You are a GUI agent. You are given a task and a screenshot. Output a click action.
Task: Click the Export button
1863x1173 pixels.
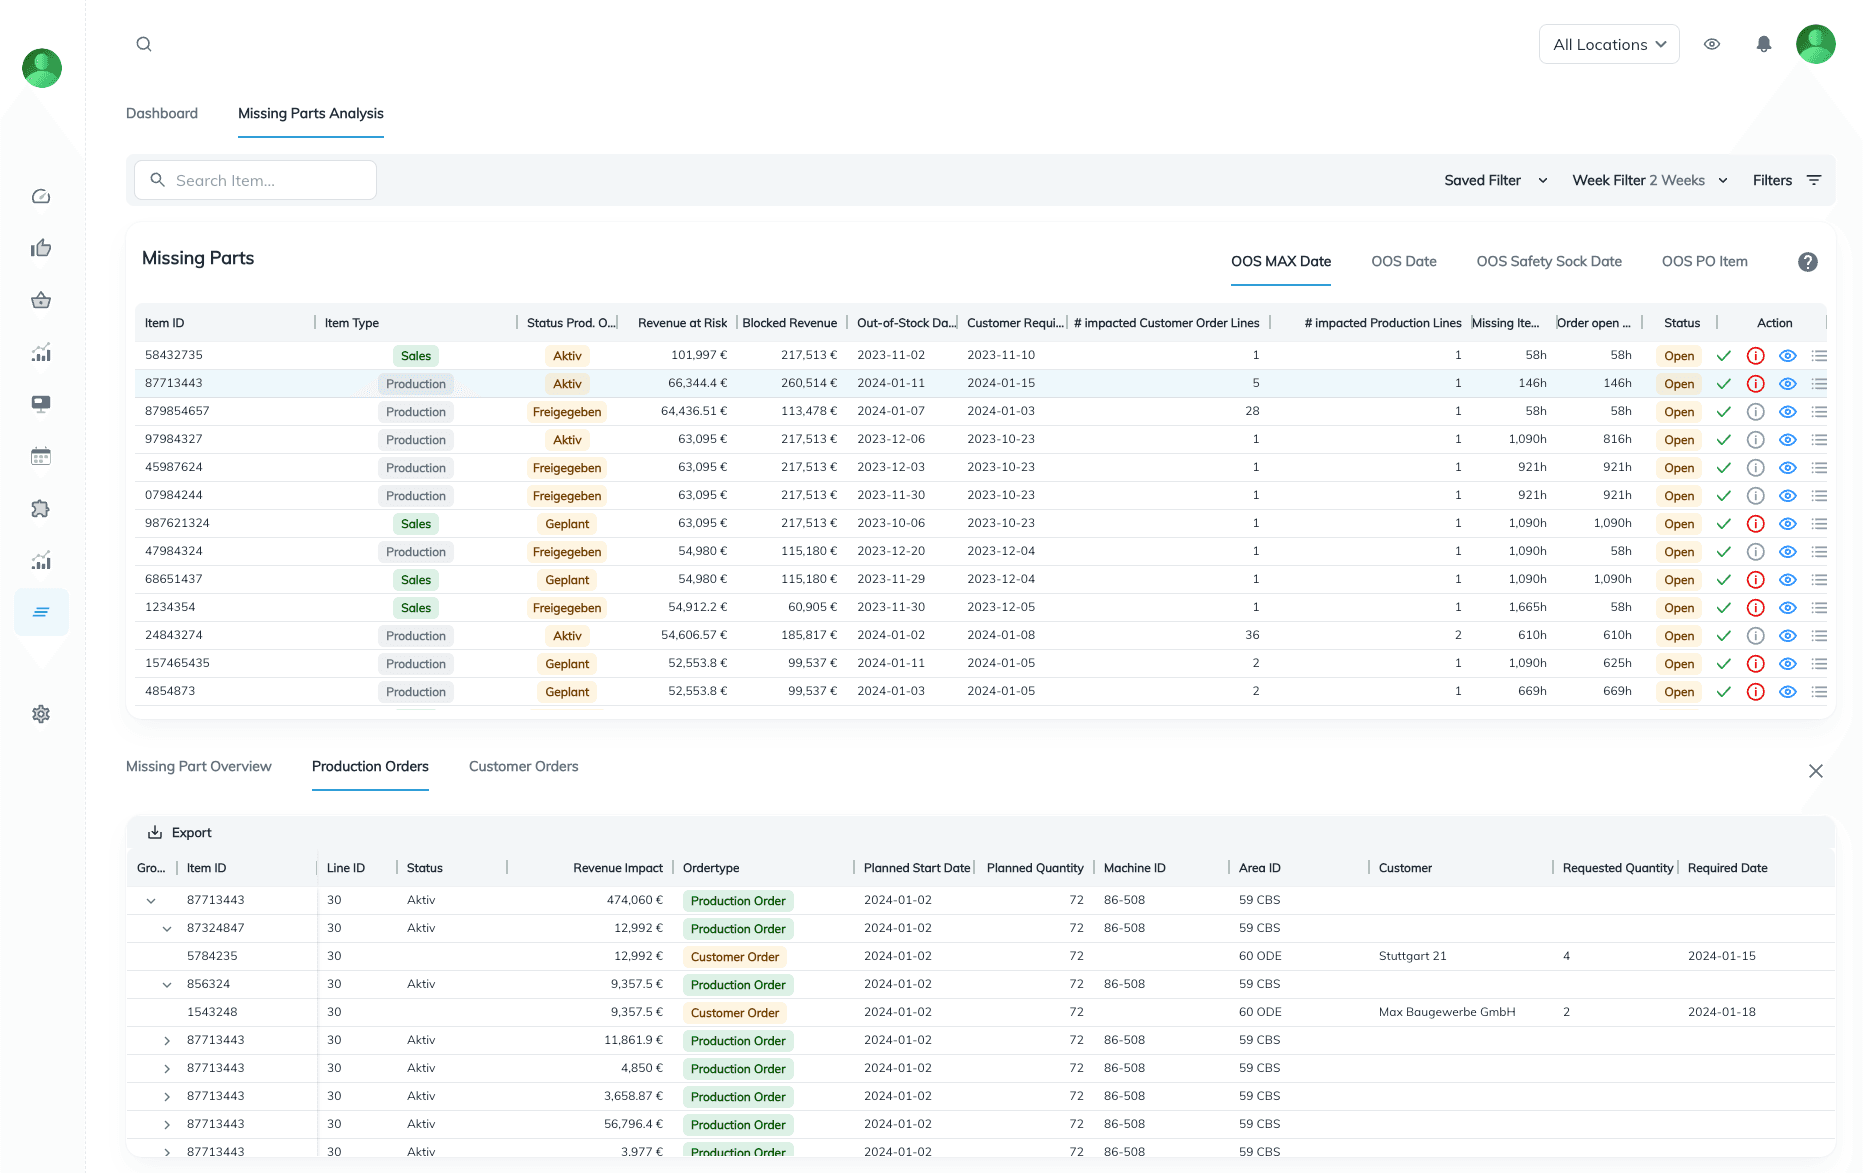pos(180,833)
